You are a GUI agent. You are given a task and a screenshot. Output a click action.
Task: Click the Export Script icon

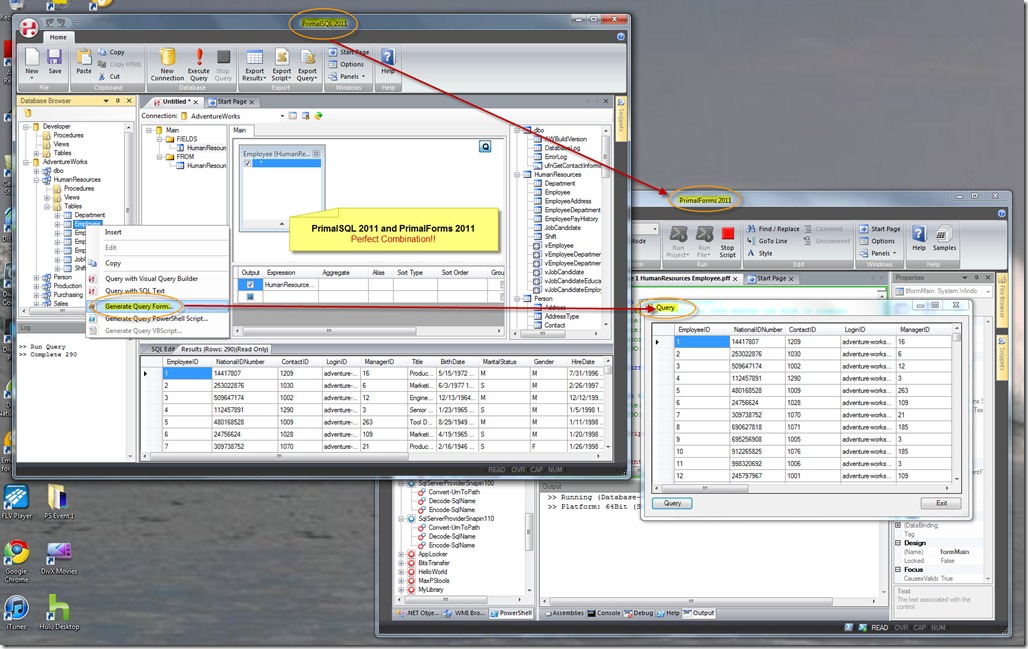point(281,57)
